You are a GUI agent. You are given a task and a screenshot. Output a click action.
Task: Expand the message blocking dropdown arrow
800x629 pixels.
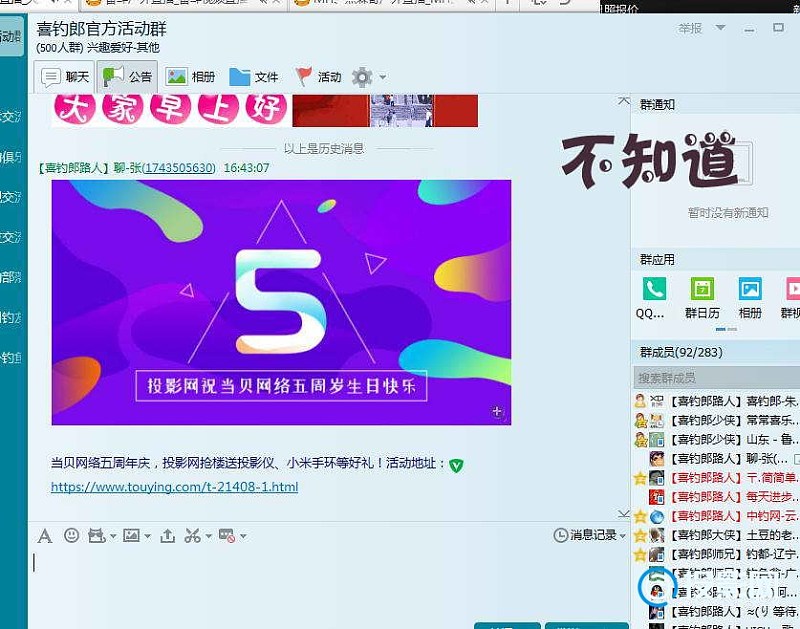(243, 536)
